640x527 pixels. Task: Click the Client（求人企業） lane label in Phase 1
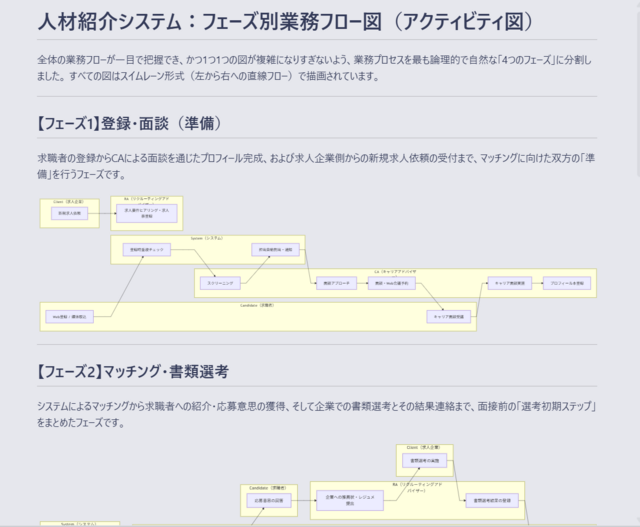[69, 202]
